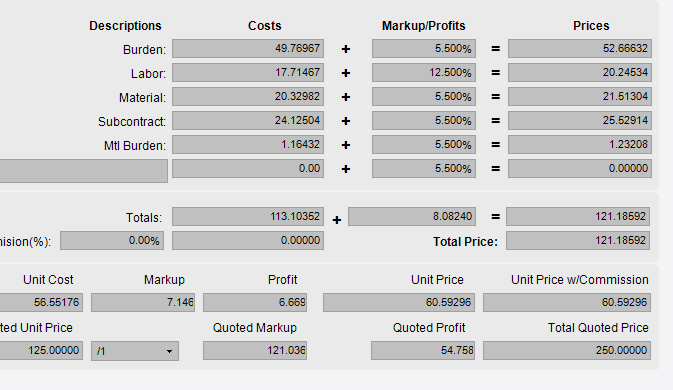
Task: Select the Totals cost field 113.10352
Action: 248,217
